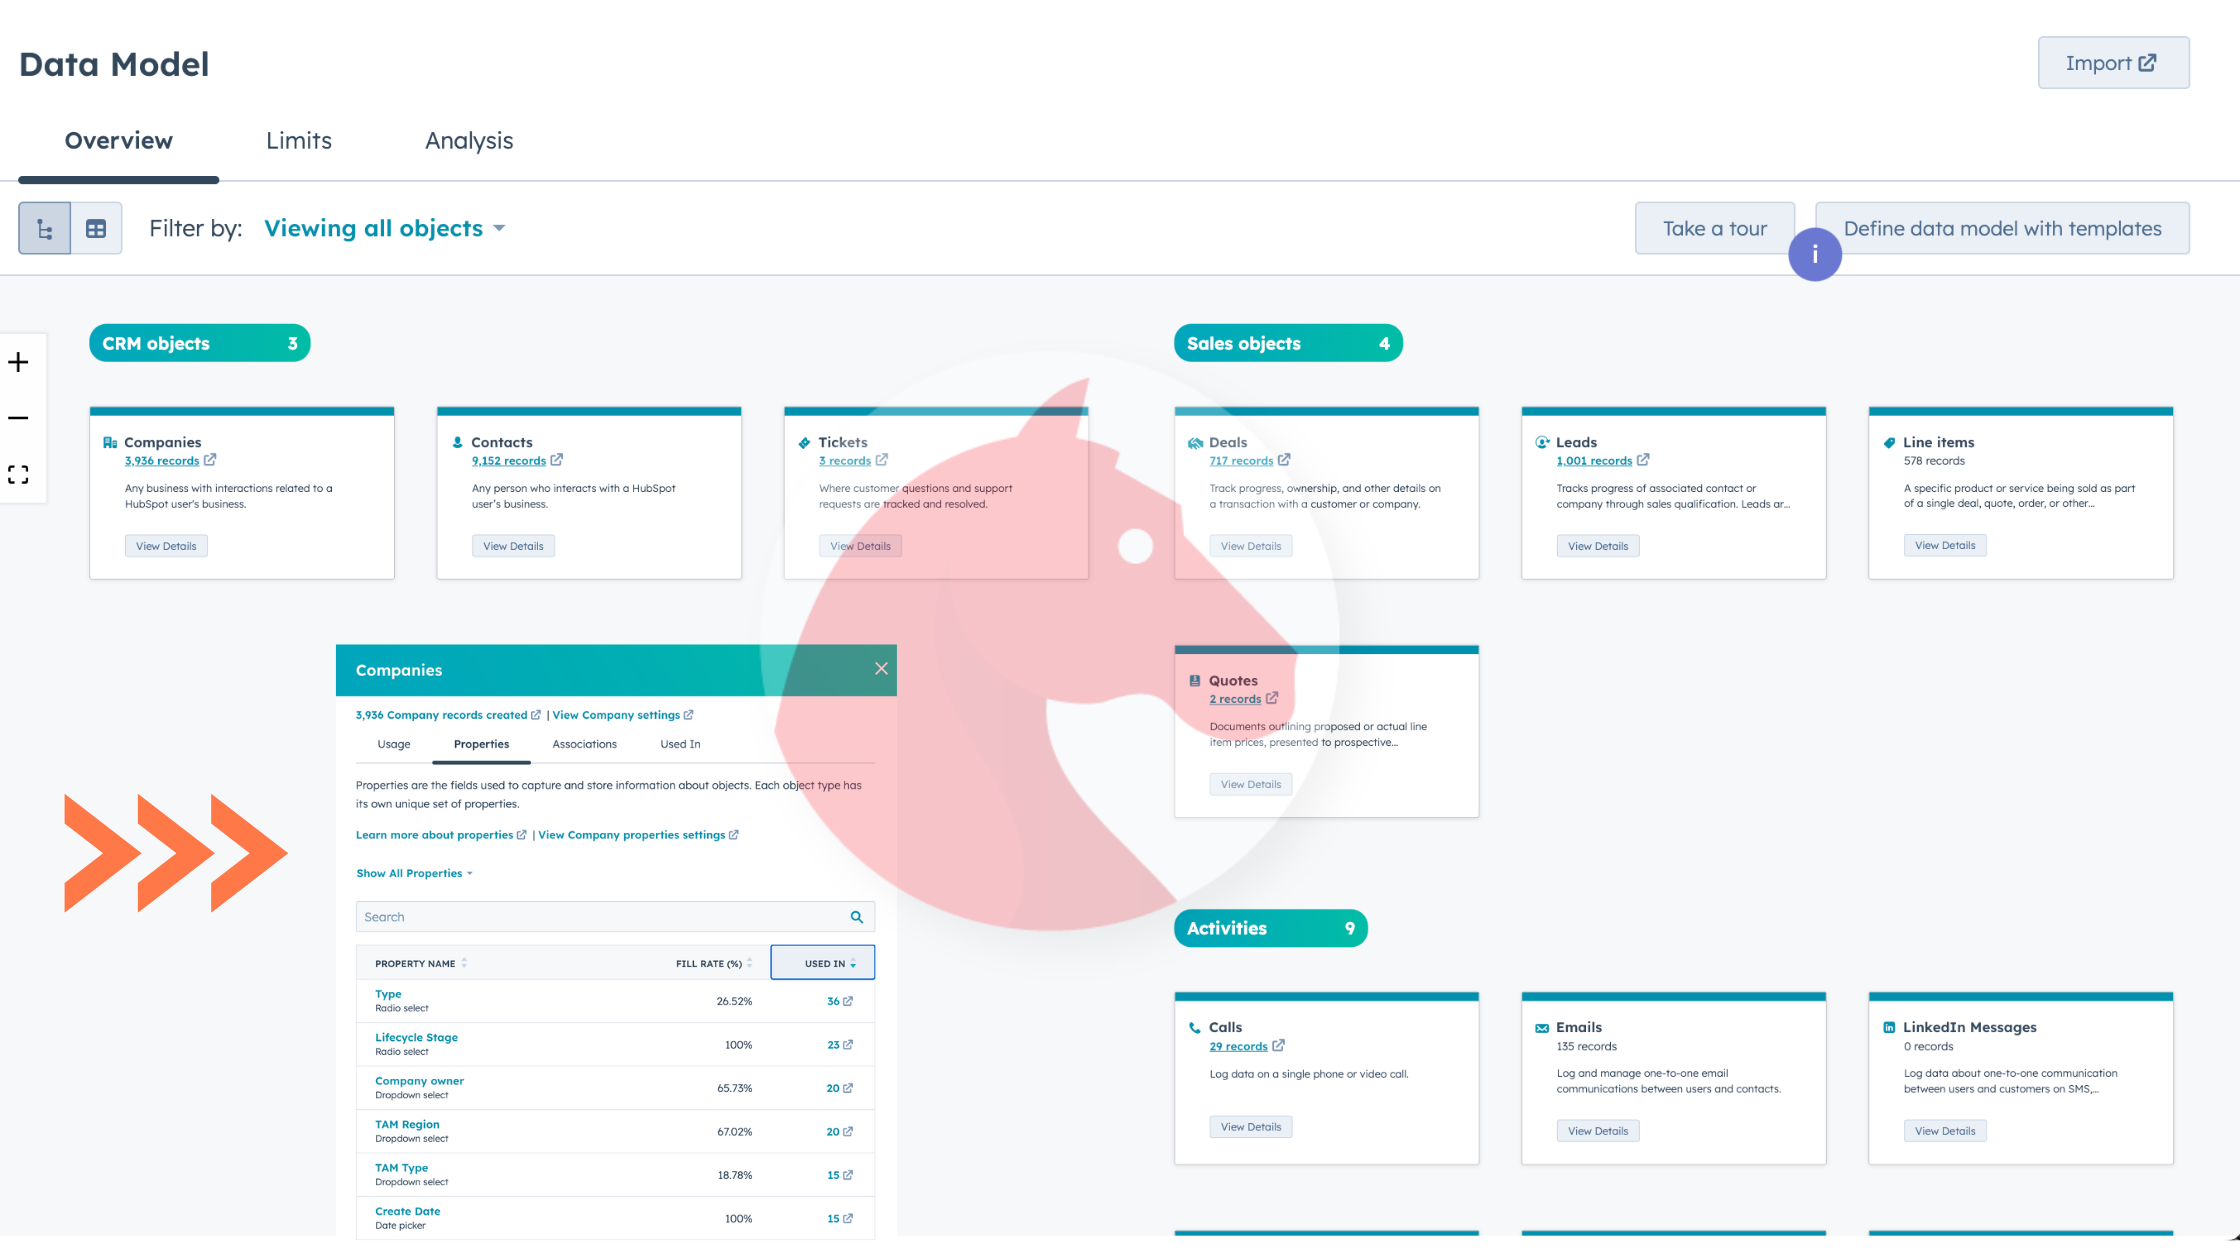Toggle the Used In column sort order
Screen dimensions: 2240x1260
825,962
